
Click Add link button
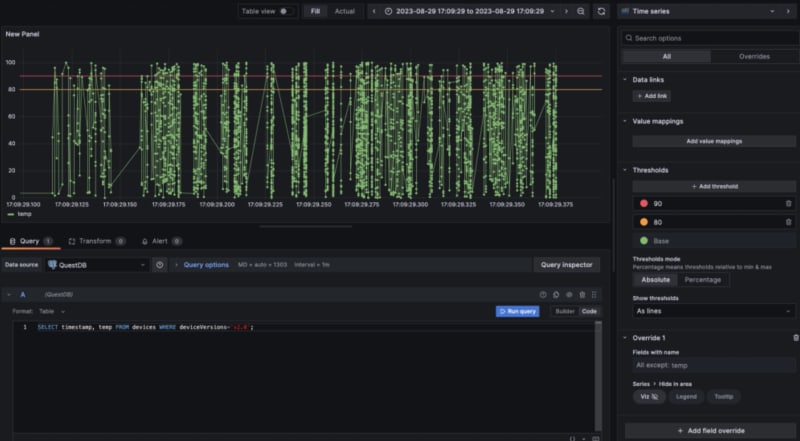[652, 96]
